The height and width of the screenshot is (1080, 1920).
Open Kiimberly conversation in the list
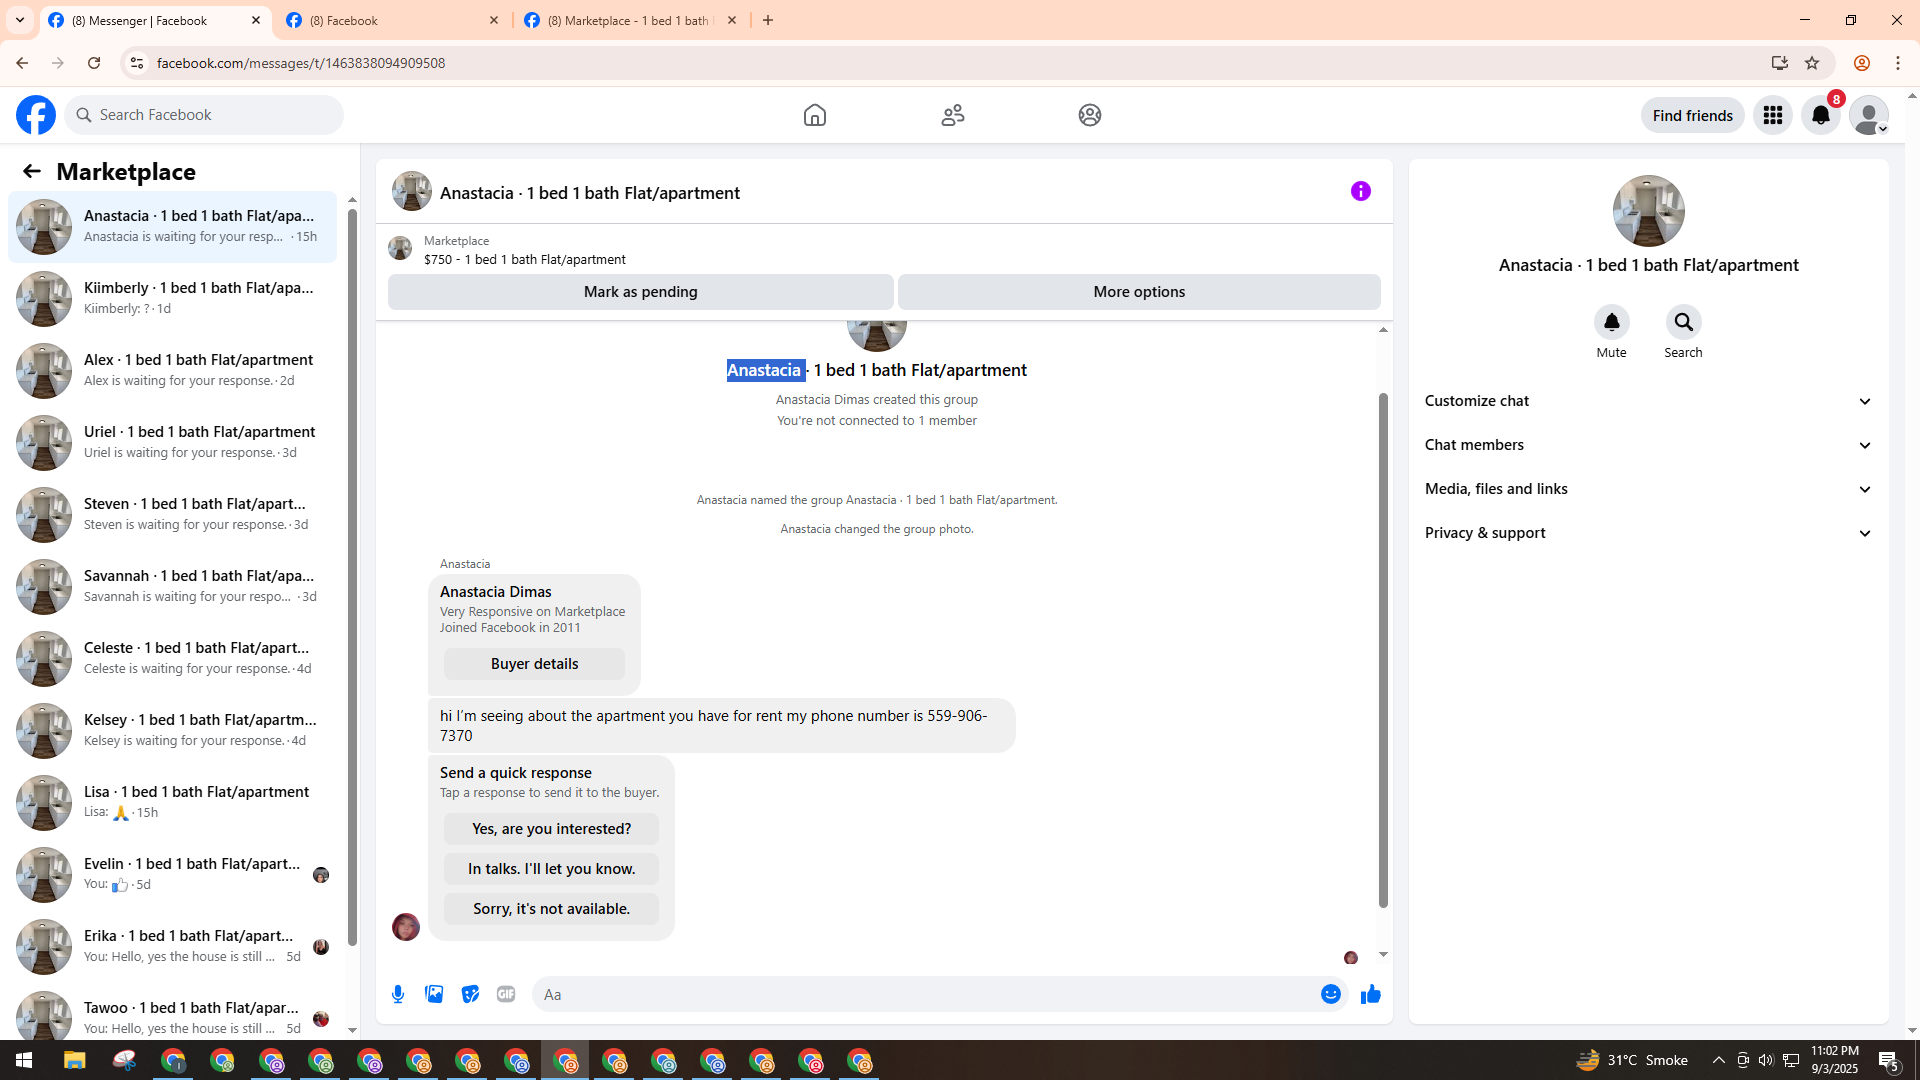[x=173, y=298]
